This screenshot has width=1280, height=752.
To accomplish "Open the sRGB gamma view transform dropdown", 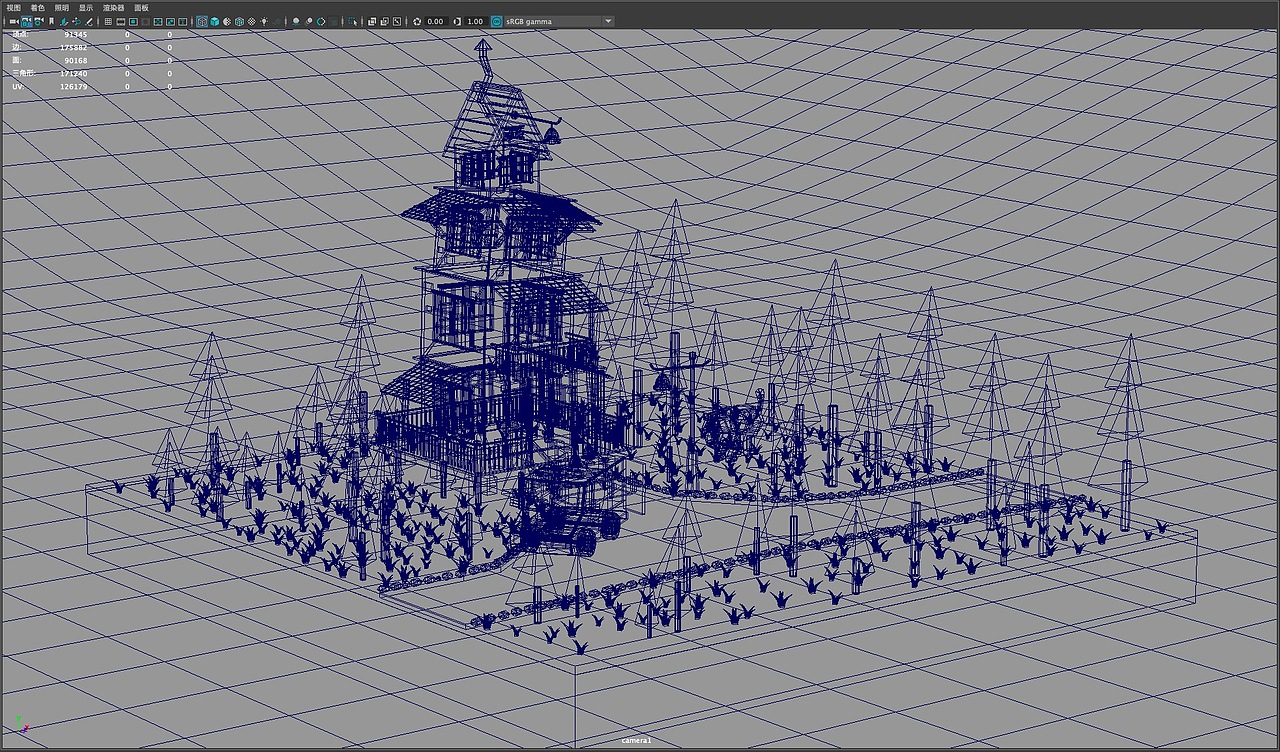I will pyautogui.click(x=559, y=21).
